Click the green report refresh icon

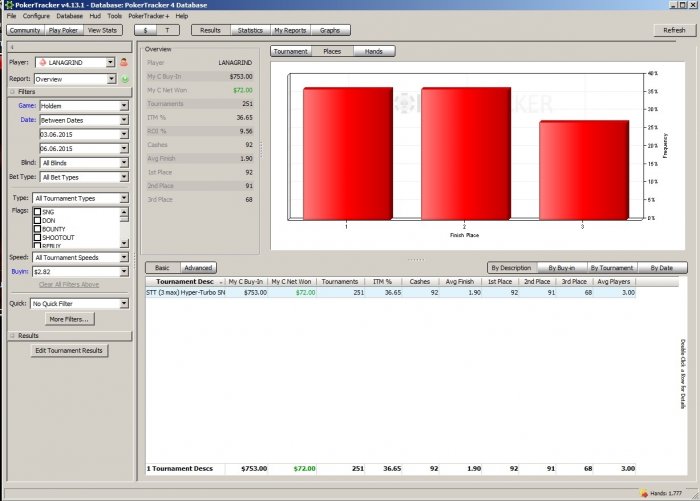125,79
